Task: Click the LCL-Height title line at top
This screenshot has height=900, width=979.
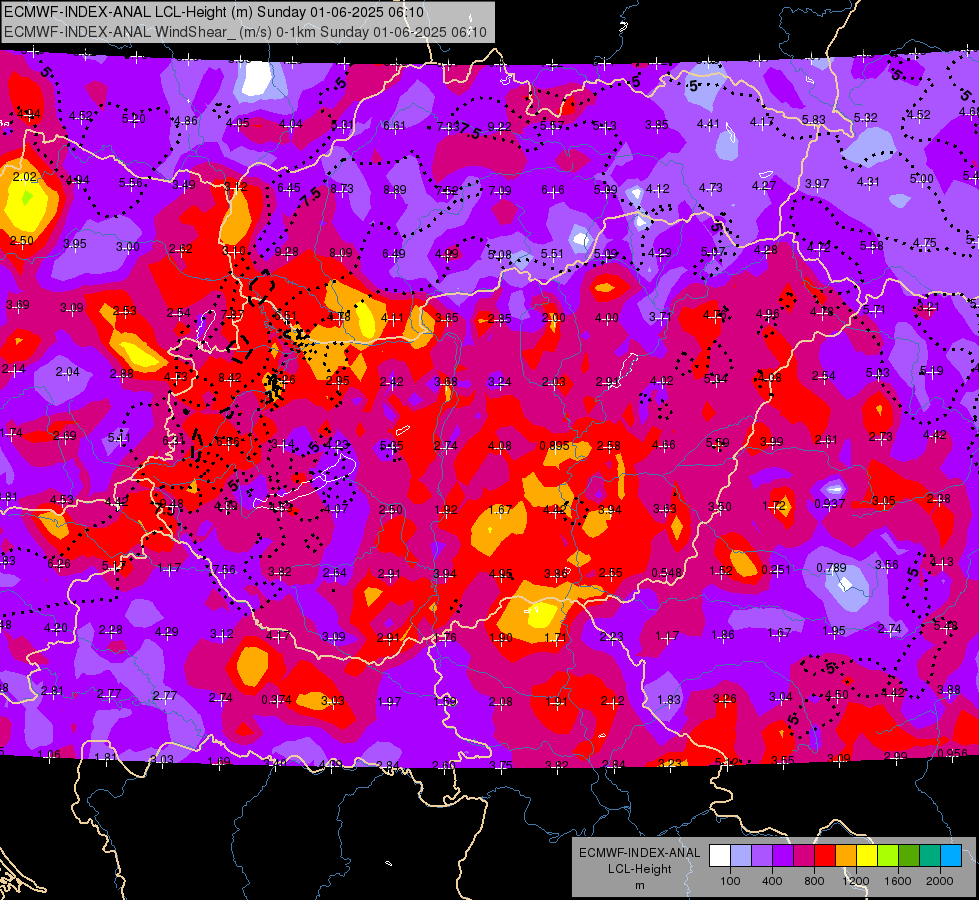Action: 214,12
